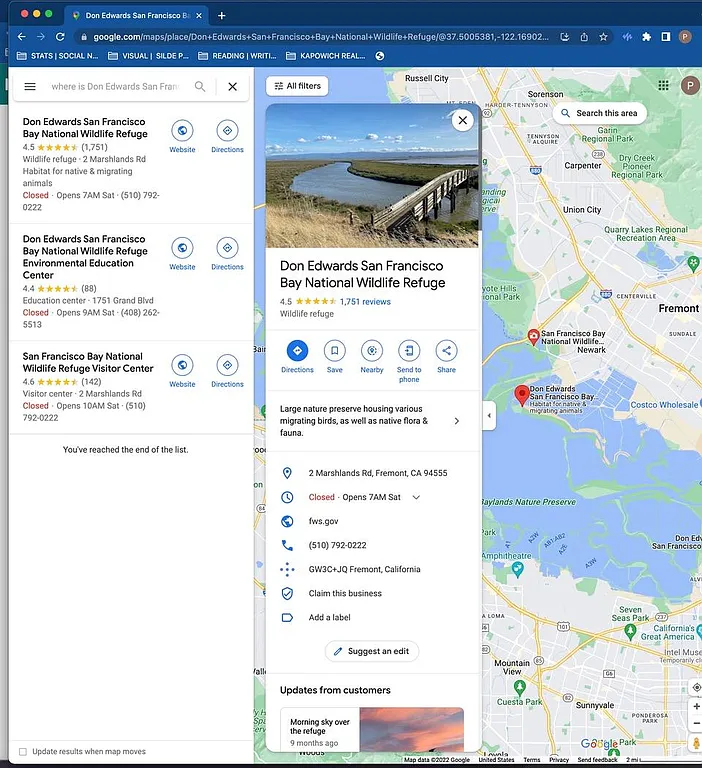
Task: Click my location button on map
Action: (x=696, y=688)
